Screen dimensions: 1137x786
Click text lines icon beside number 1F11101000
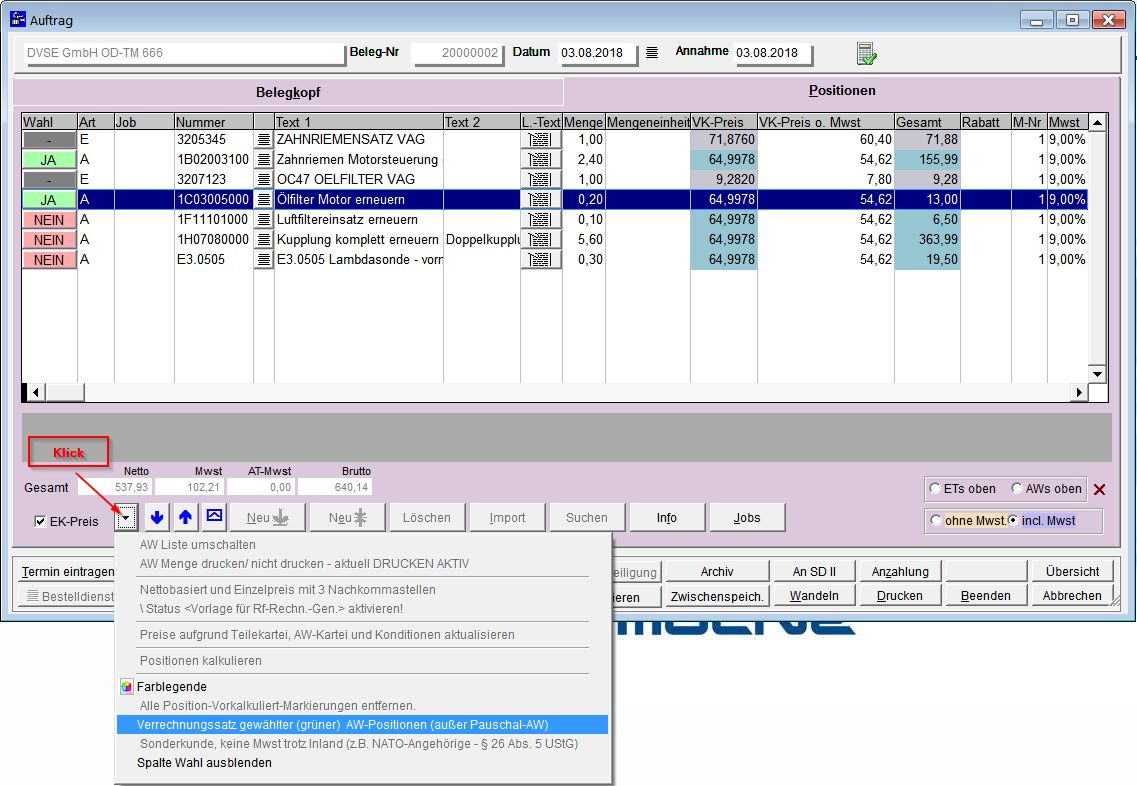point(264,219)
